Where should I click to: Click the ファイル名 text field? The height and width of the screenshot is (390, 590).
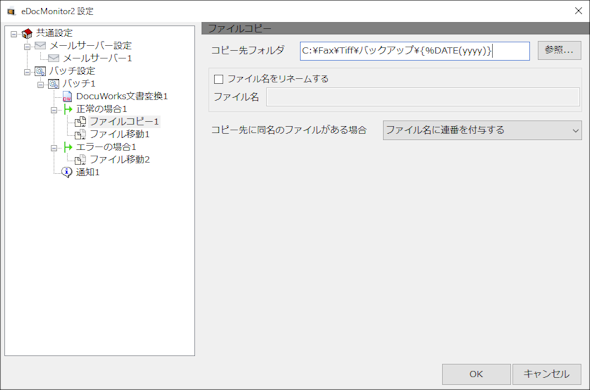tap(423, 97)
